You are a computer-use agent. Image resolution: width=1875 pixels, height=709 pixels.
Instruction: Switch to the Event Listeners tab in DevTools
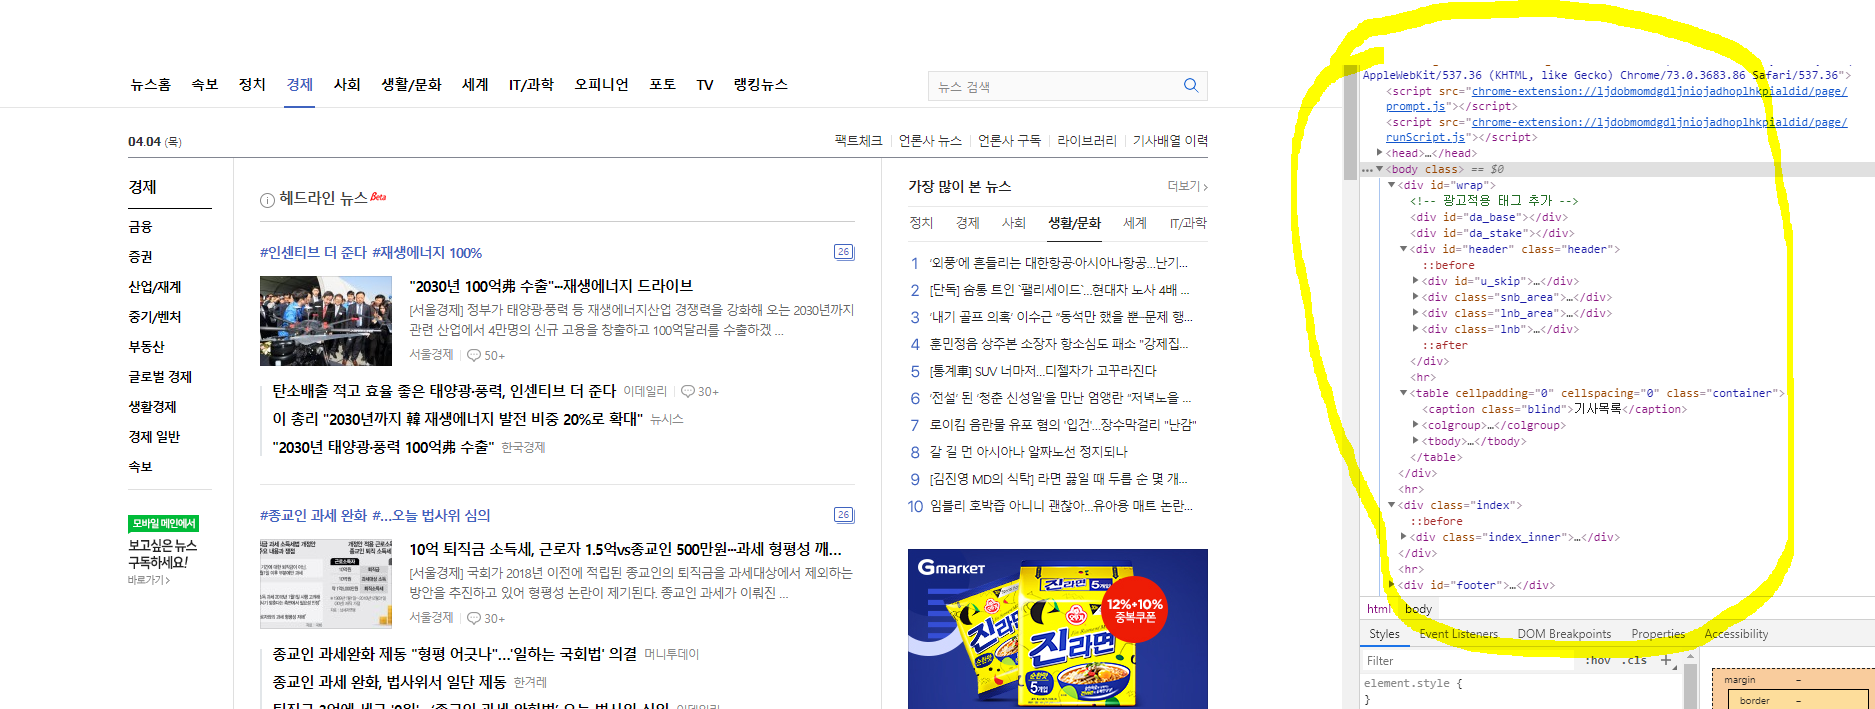(1458, 634)
